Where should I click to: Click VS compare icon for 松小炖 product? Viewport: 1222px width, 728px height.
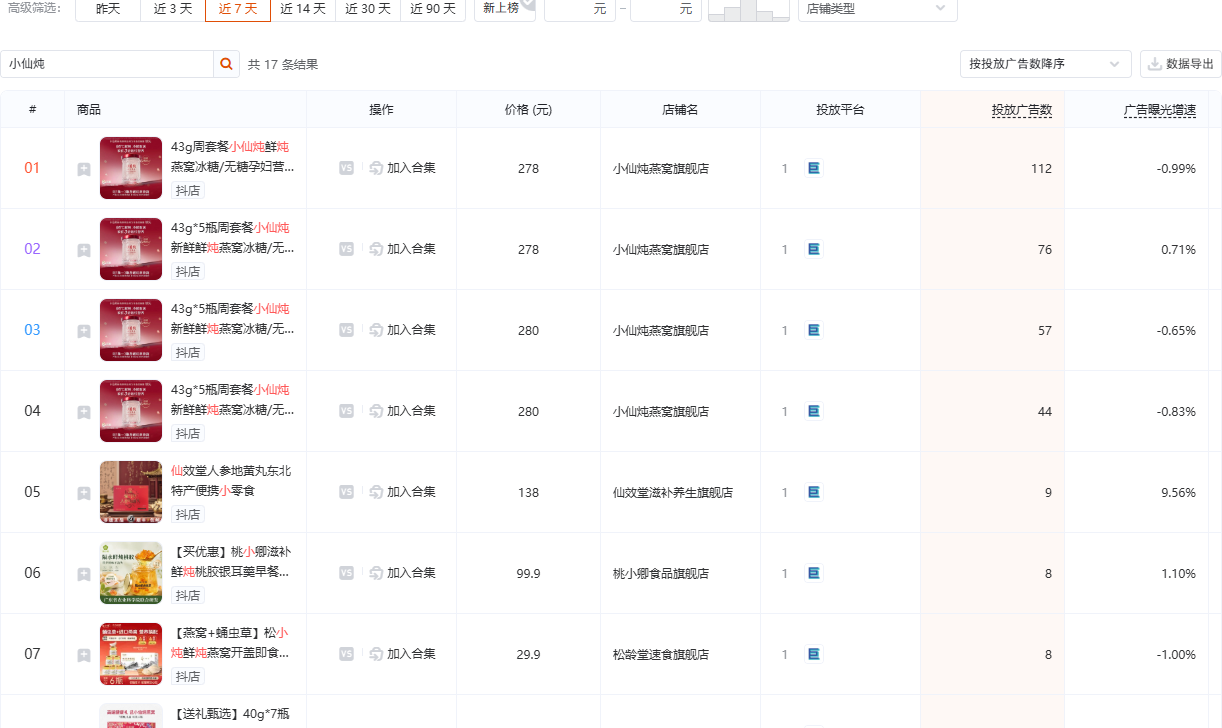click(346, 654)
